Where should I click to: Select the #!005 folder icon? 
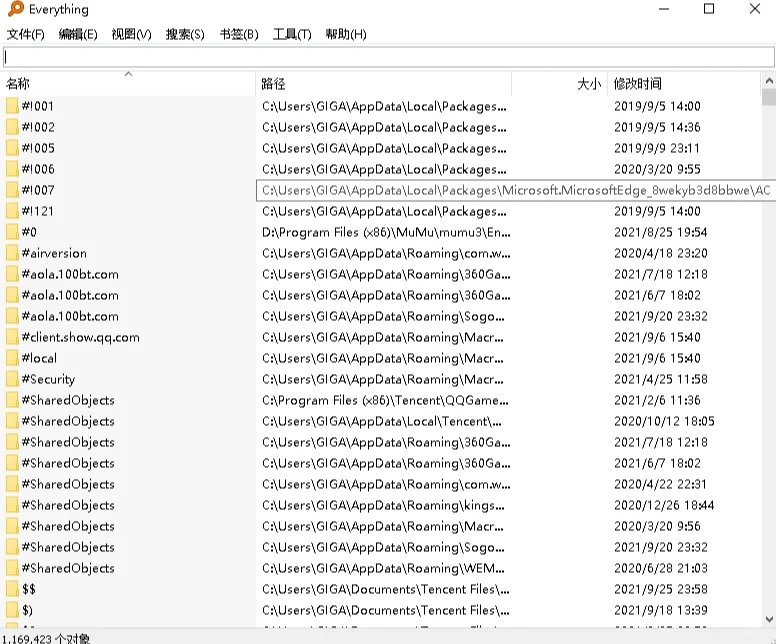tap(12, 148)
